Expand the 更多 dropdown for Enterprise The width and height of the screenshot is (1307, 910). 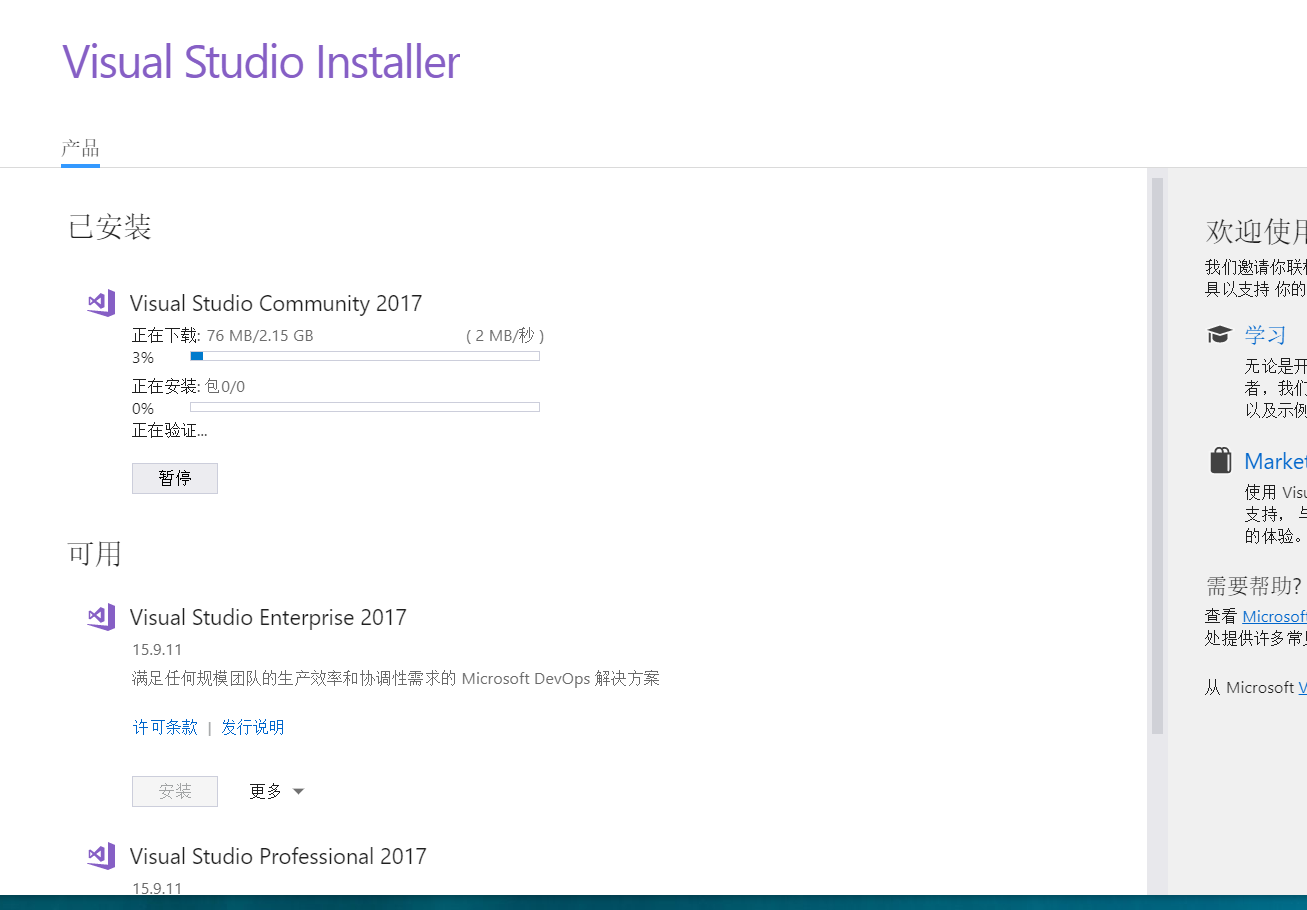pos(276,791)
